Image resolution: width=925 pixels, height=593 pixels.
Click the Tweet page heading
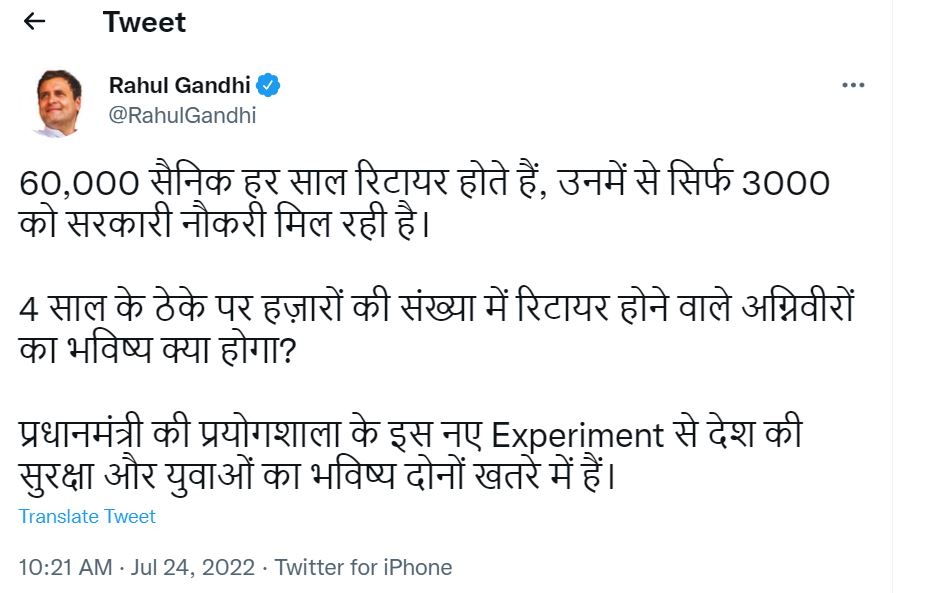point(144,22)
